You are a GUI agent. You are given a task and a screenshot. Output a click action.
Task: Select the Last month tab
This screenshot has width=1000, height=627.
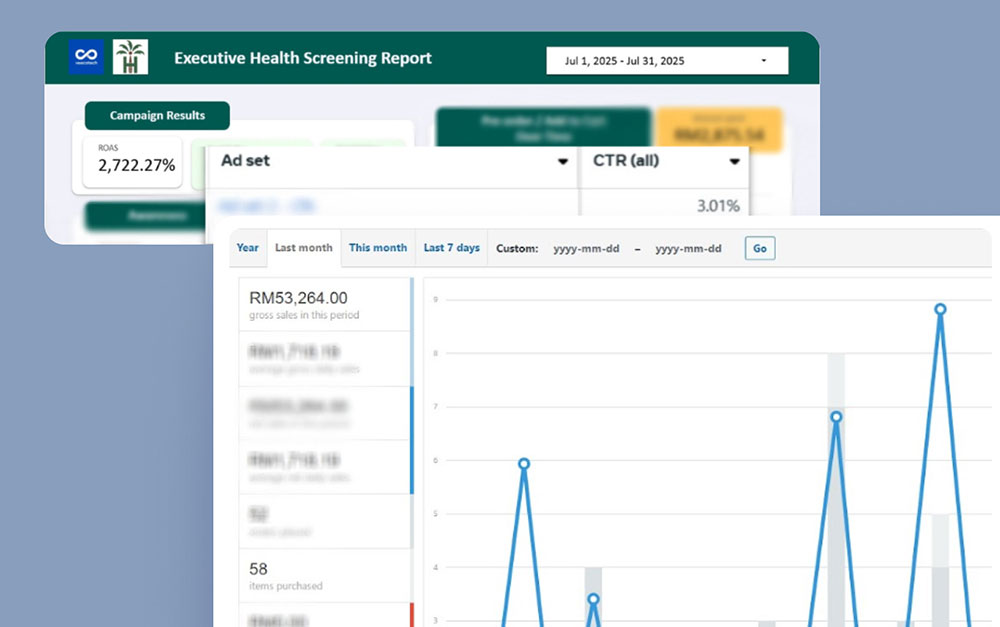click(x=303, y=248)
